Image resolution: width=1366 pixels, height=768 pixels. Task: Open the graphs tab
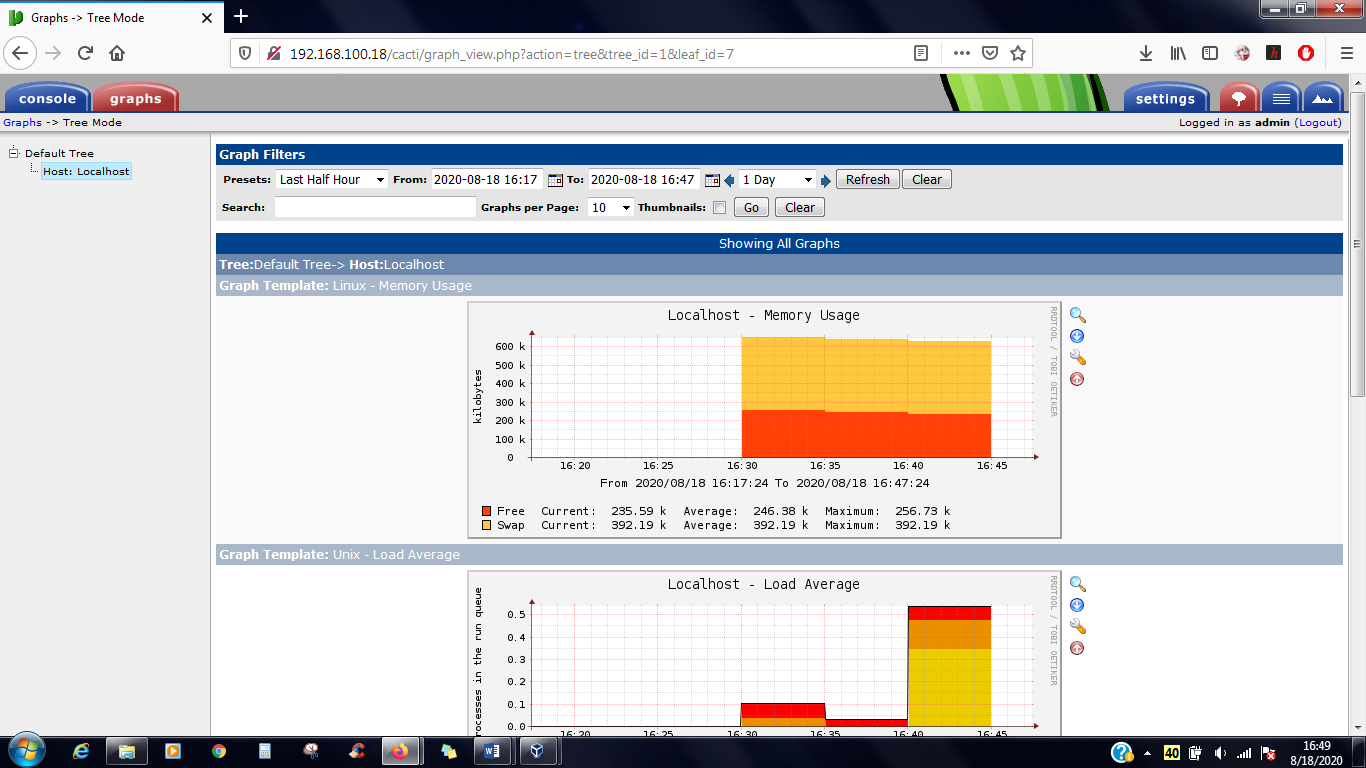click(135, 98)
